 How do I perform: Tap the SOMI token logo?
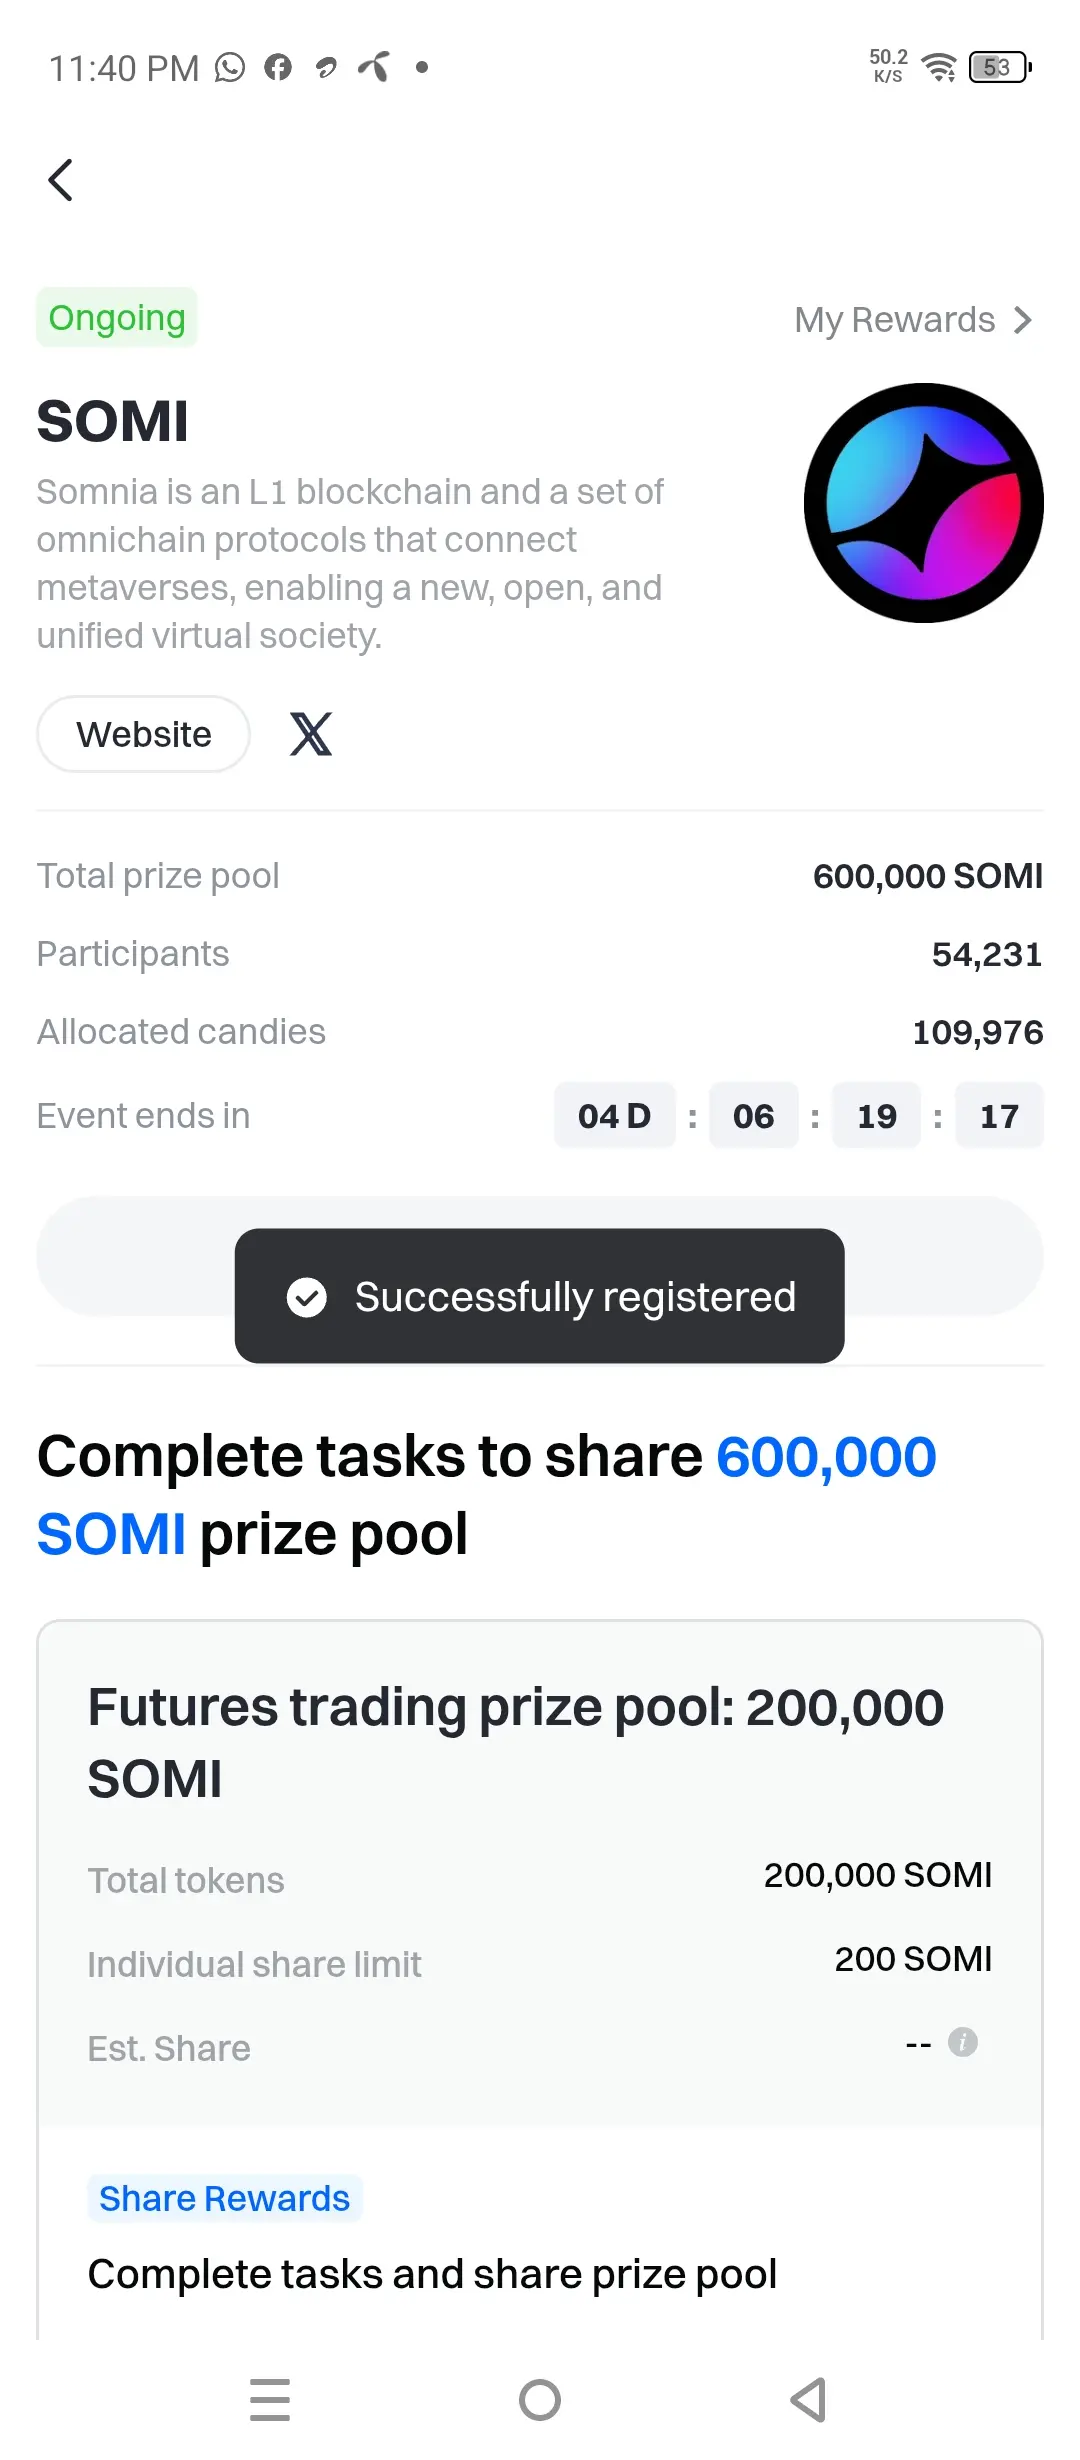click(x=924, y=503)
